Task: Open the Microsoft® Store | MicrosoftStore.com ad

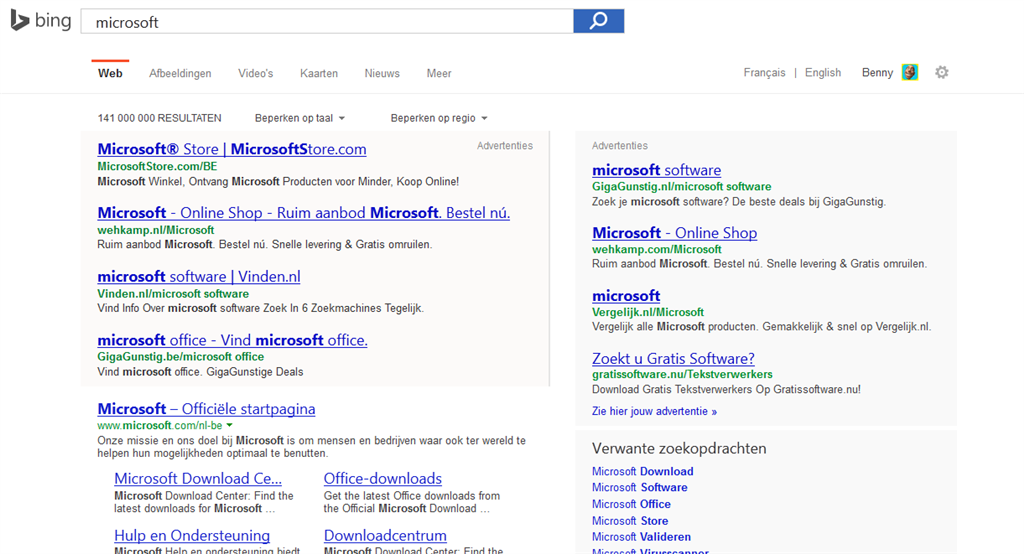Action: coord(232,149)
